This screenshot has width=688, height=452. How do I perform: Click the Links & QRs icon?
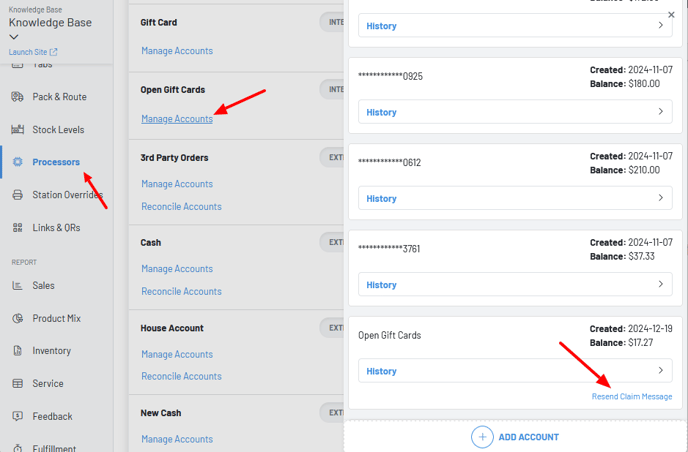click(17, 228)
